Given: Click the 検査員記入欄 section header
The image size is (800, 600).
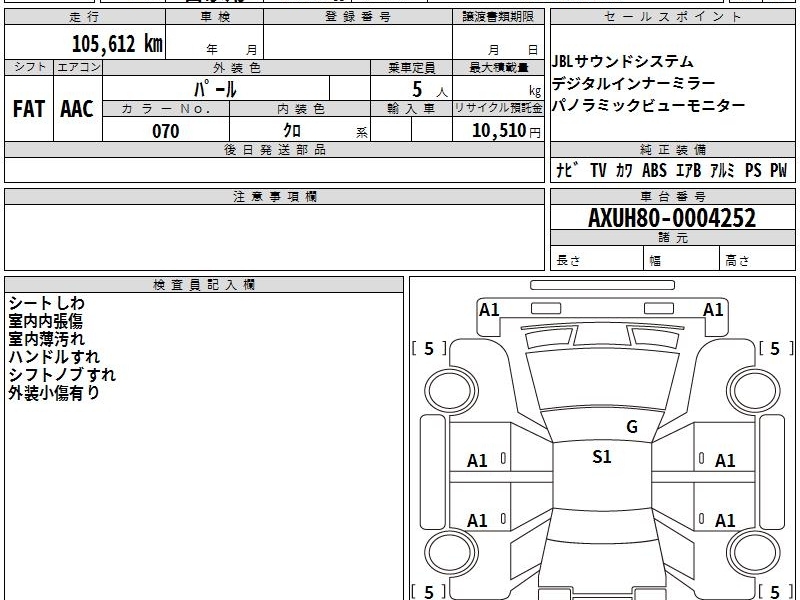Looking at the screenshot, I should click(x=204, y=285).
